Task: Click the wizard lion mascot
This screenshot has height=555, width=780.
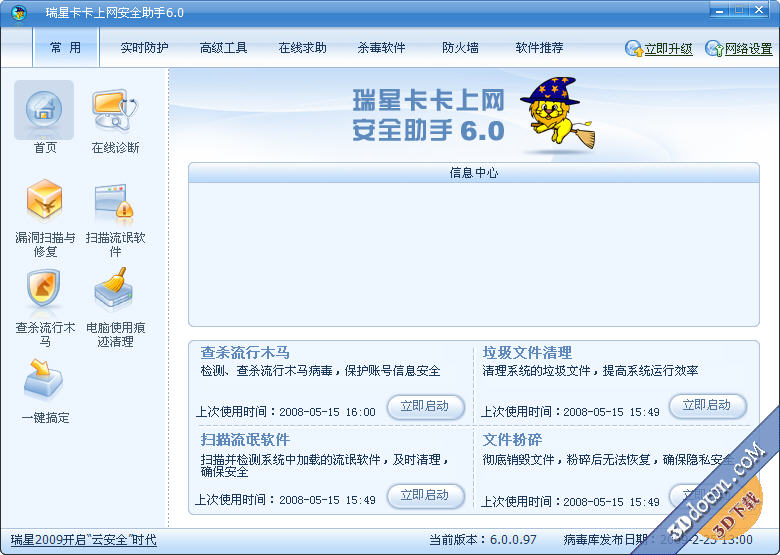Action: 558,112
